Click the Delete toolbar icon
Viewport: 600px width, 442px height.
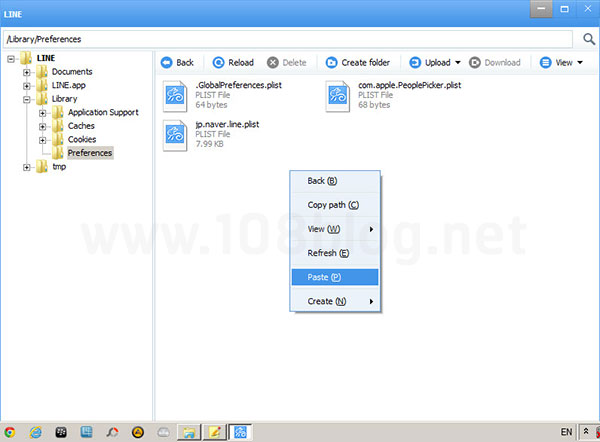click(272, 62)
